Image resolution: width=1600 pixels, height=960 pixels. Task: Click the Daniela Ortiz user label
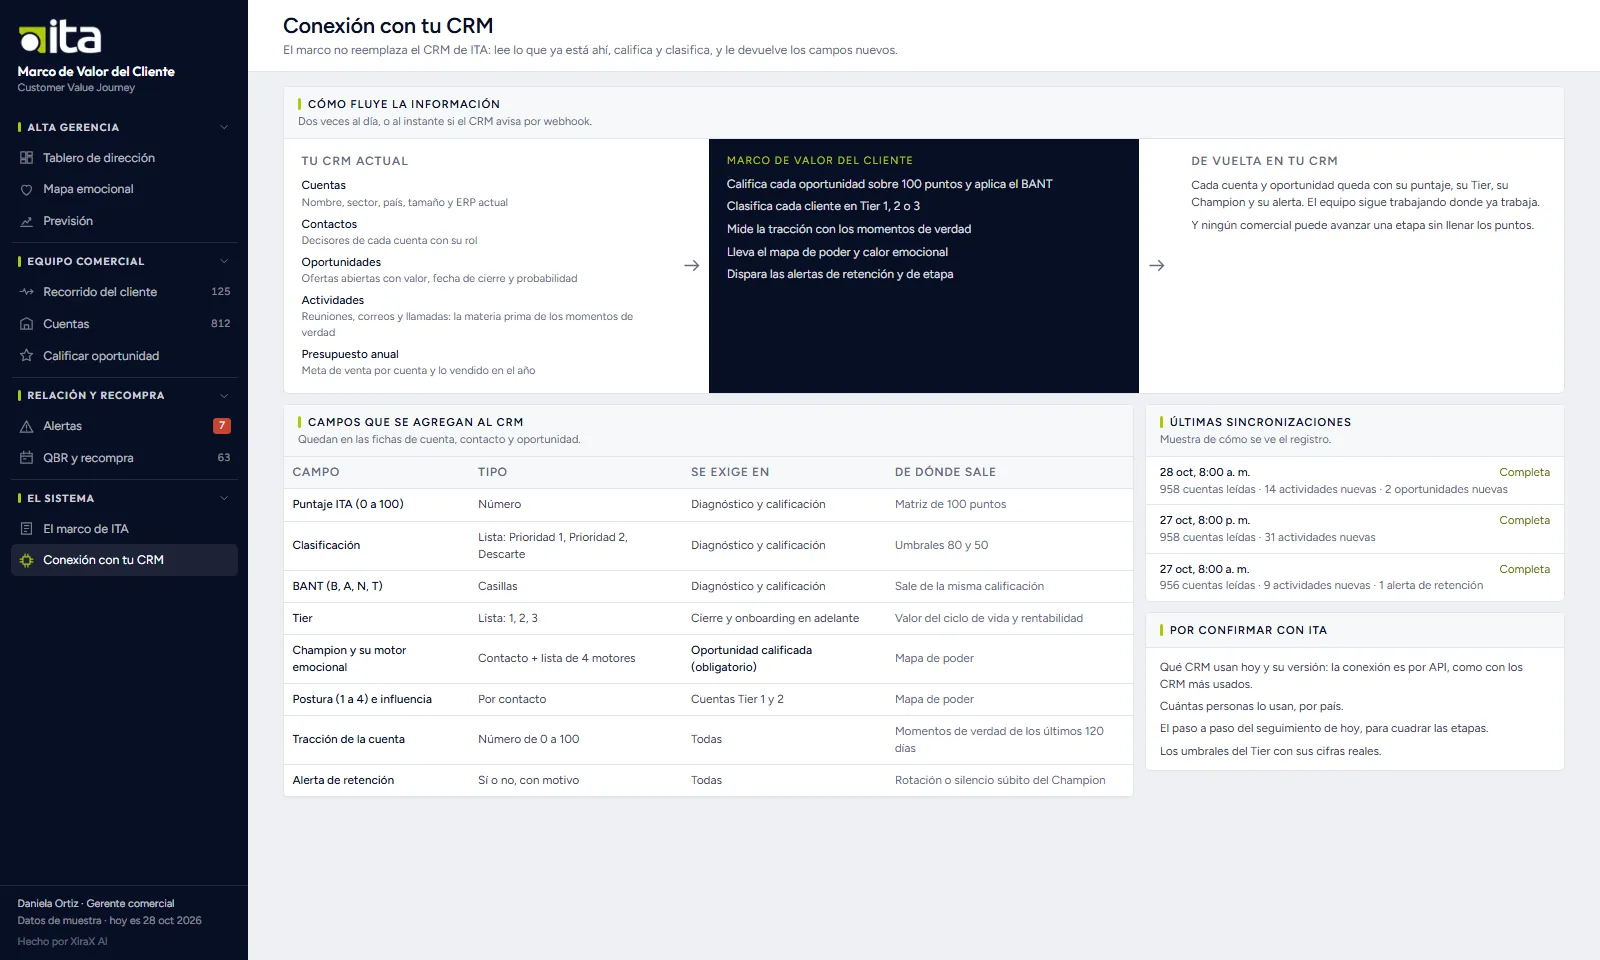click(96, 903)
